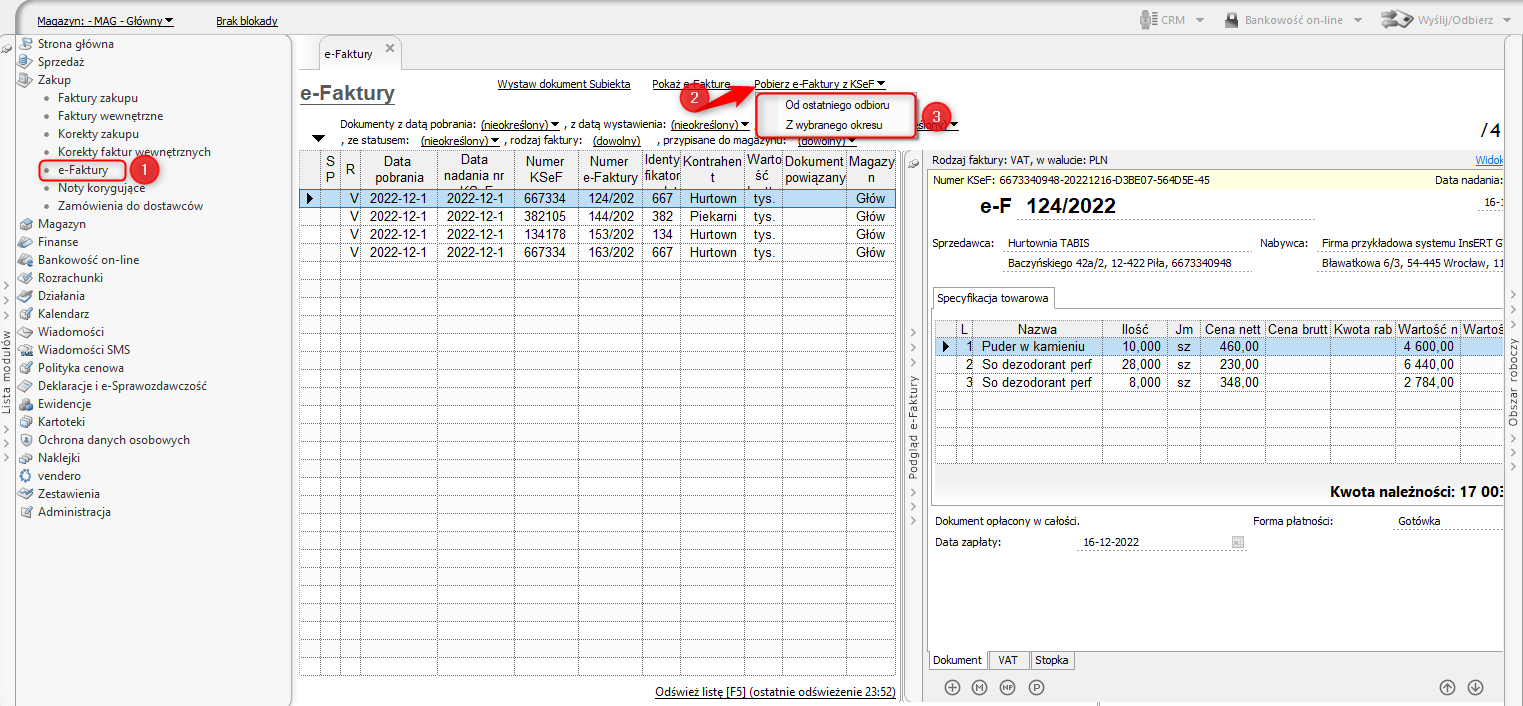Choose 'Z wybranego okresu' from the menu

[x=833, y=125]
